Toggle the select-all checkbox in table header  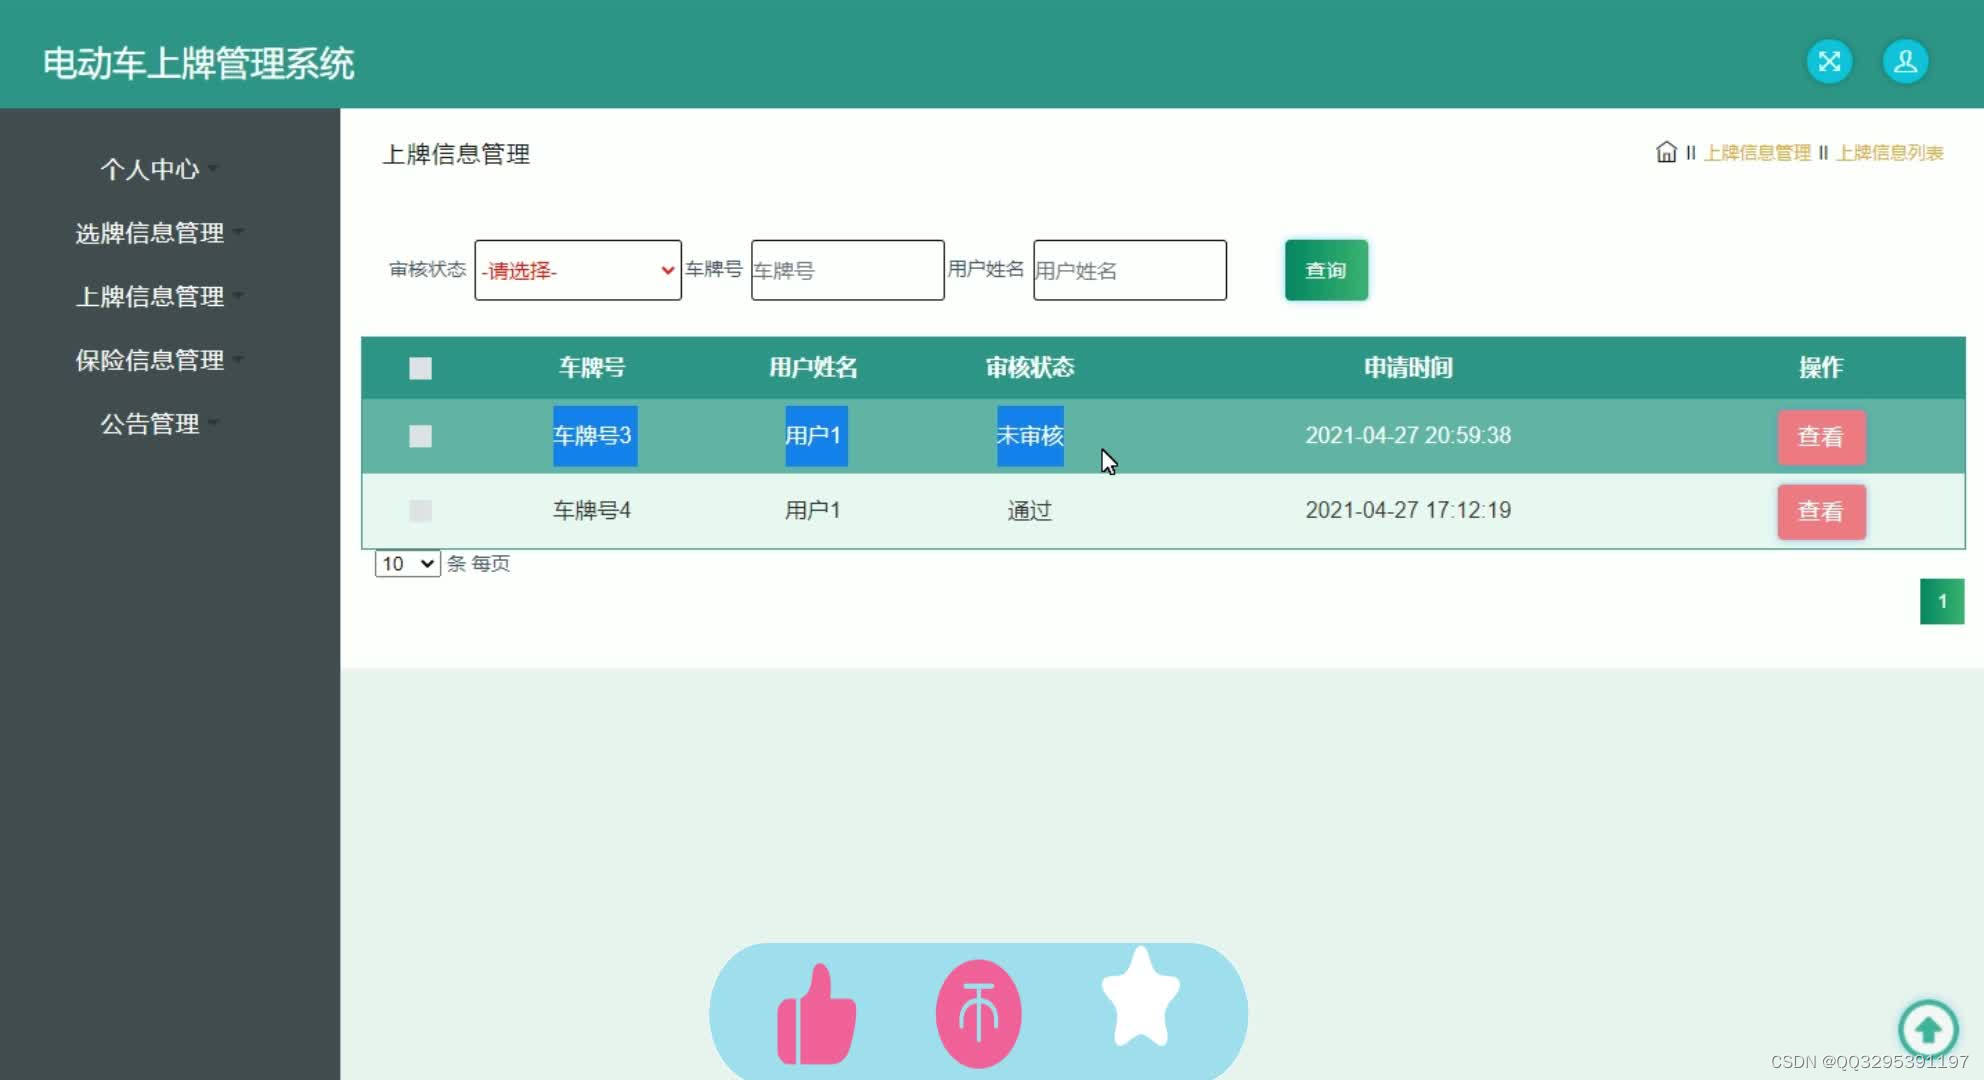[420, 368]
